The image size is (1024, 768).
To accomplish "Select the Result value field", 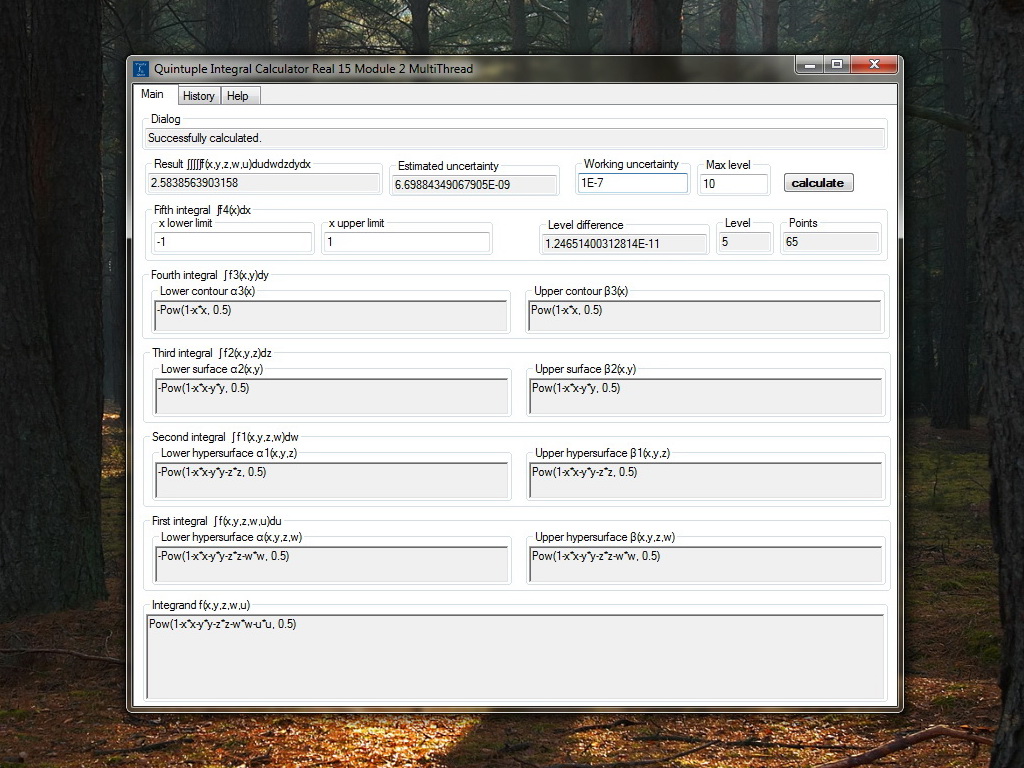I will pyautogui.click(x=264, y=183).
